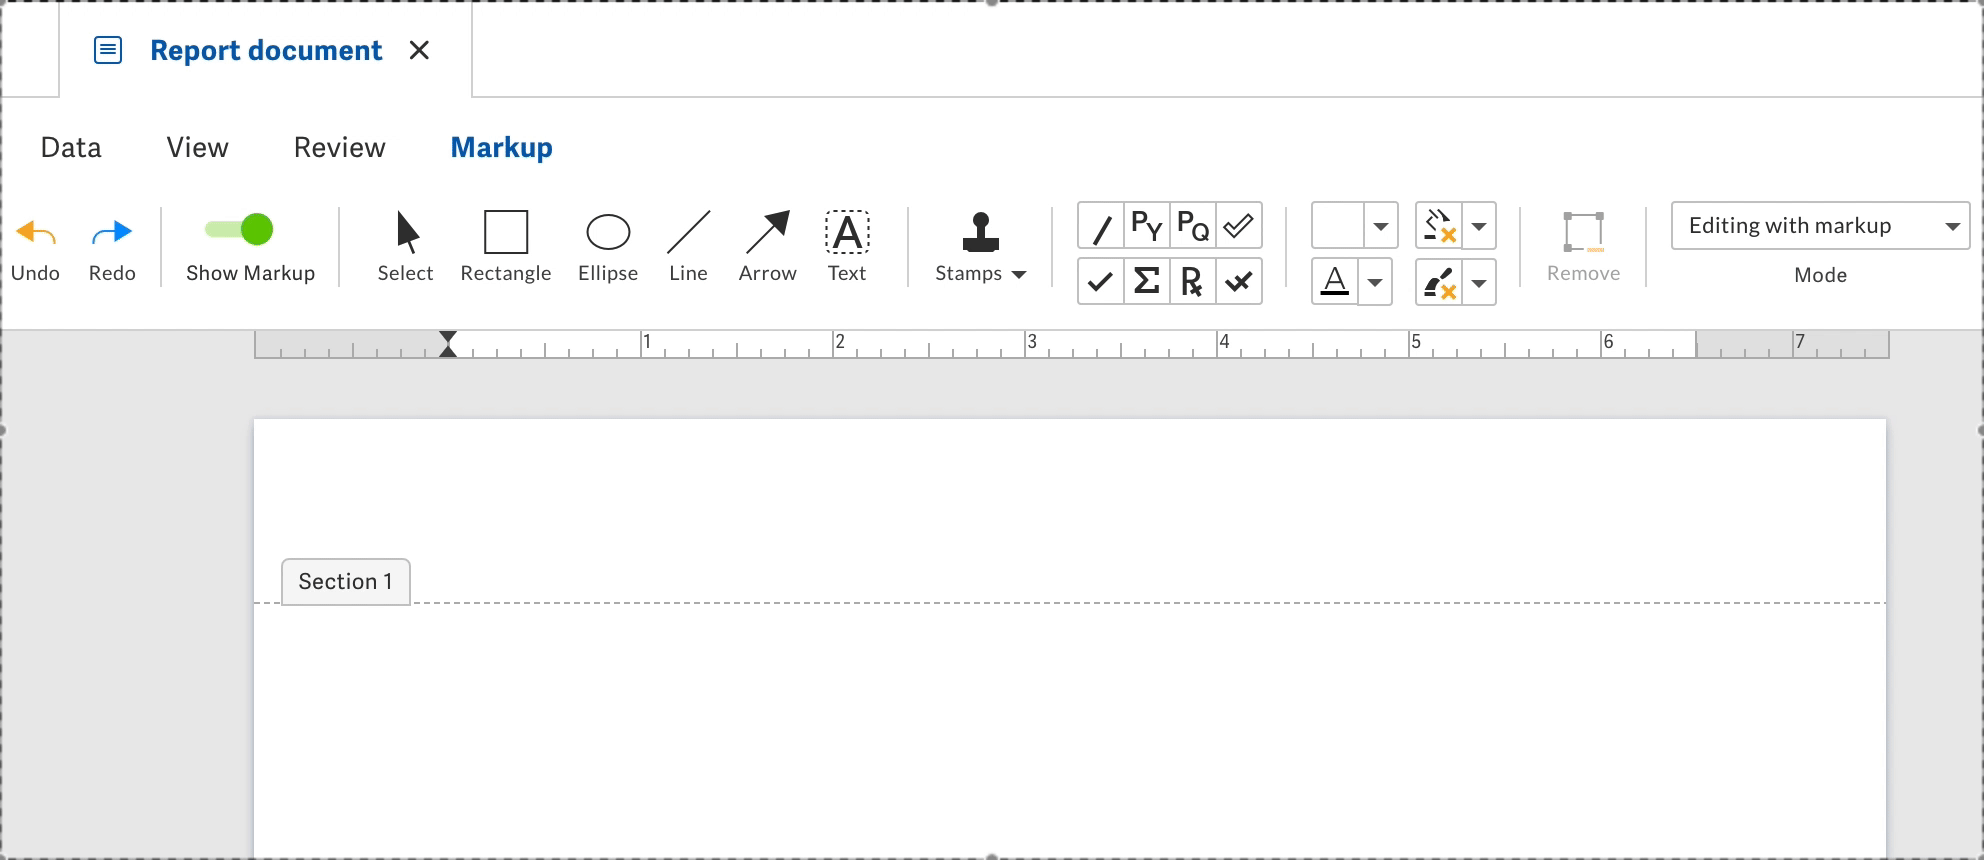Pick the Arrow markup tool

767,246
